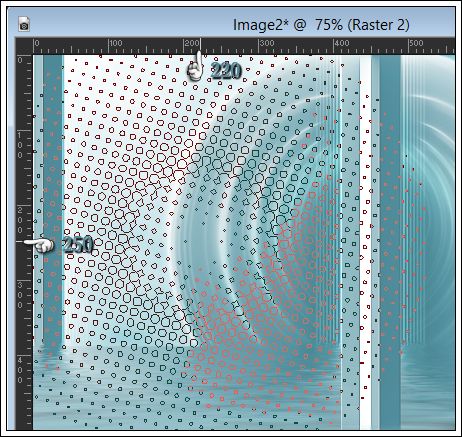Click the white vertical stripe on canvas
The image size is (462, 437).
tap(365, 242)
